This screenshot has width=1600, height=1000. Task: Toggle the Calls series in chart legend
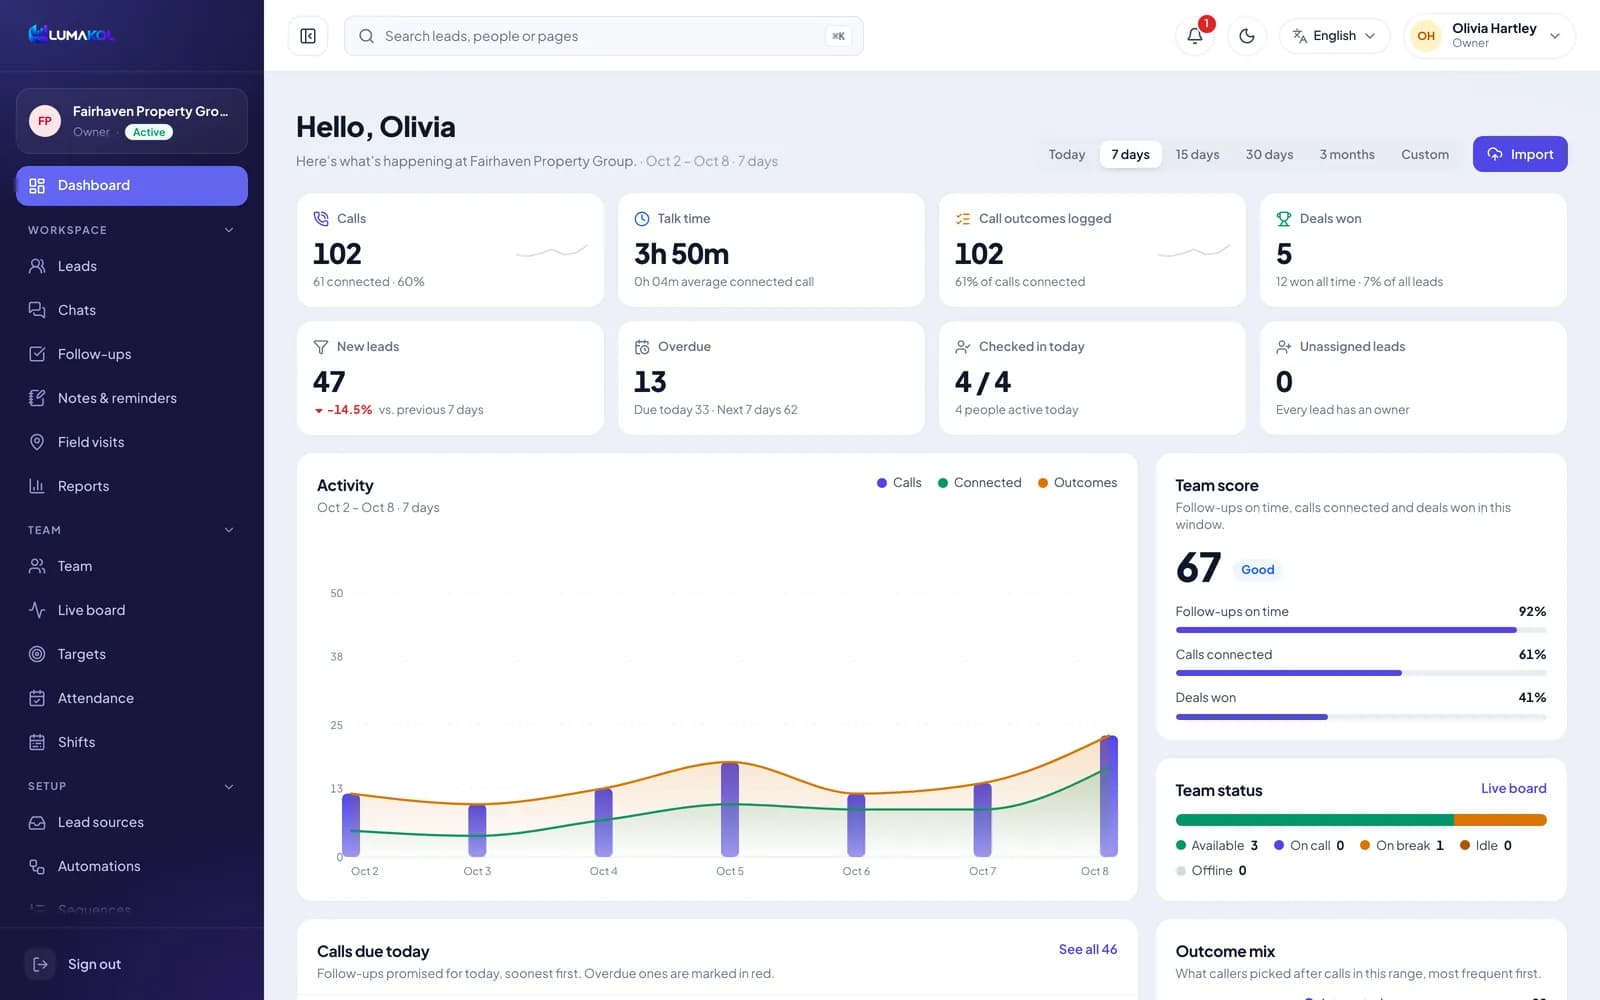pyautogui.click(x=899, y=483)
